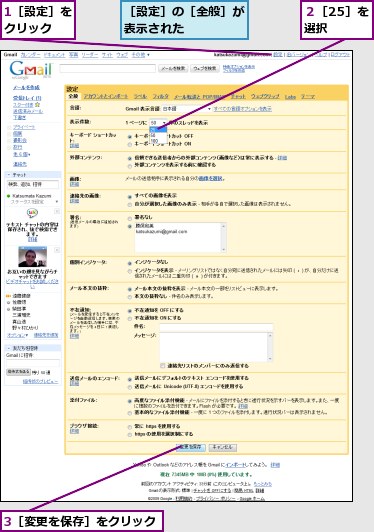Click the gray label square beside プライベート
Image resolution: width=374 pixels, height=532 pixels.
click(9, 128)
